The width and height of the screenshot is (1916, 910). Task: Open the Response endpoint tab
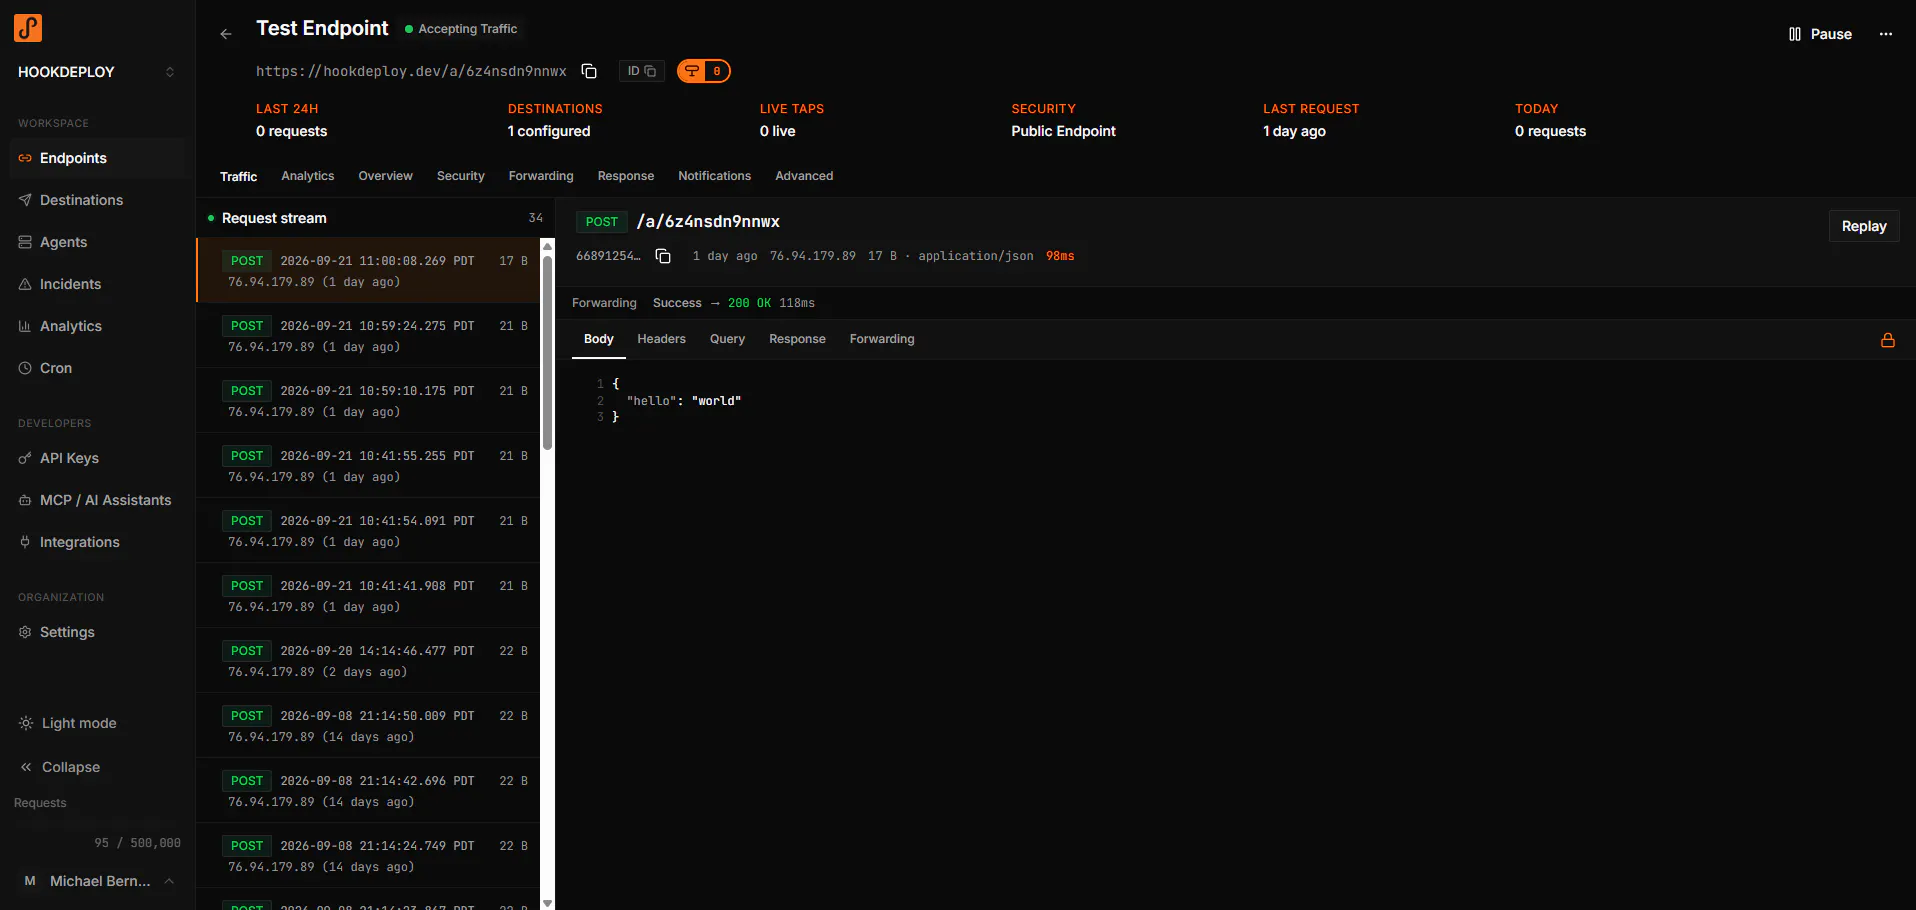pos(626,176)
